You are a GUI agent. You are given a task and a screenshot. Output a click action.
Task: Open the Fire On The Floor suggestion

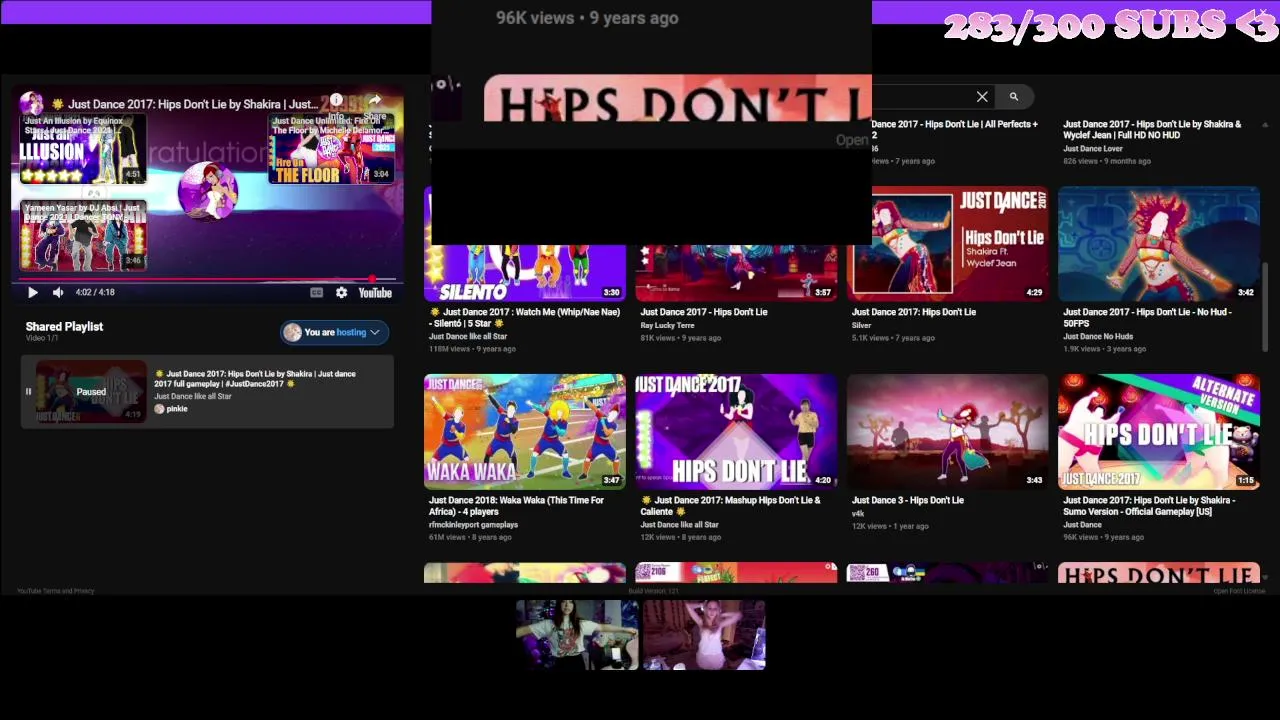tap(331, 150)
